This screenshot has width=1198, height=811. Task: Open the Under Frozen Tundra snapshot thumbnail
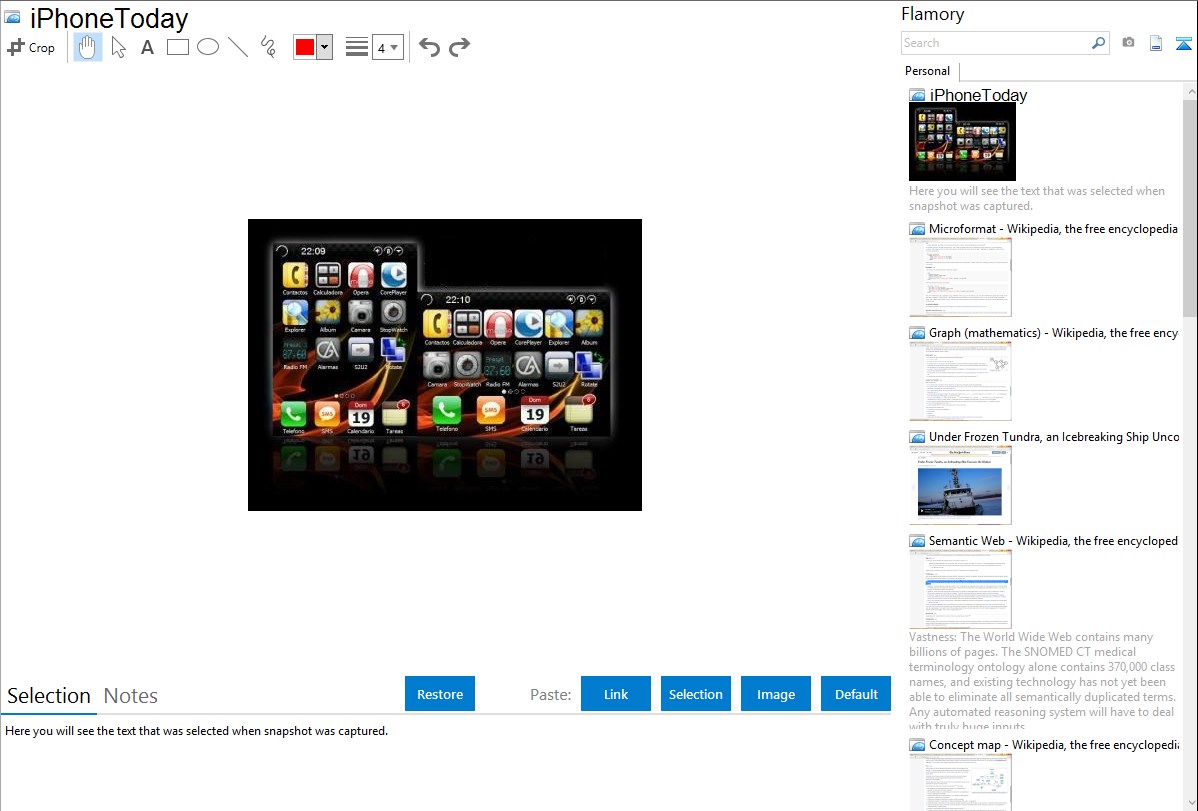[x=960, y=485]
